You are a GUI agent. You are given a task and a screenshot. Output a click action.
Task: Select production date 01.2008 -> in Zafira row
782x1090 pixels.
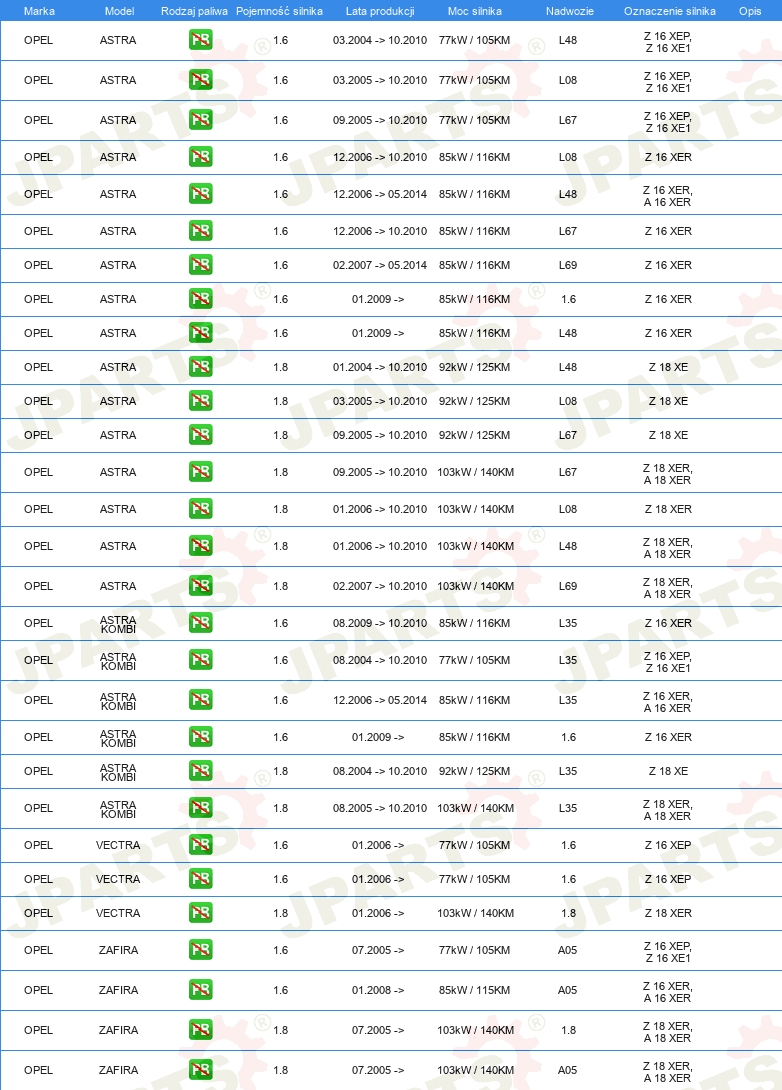click(378, 990)
